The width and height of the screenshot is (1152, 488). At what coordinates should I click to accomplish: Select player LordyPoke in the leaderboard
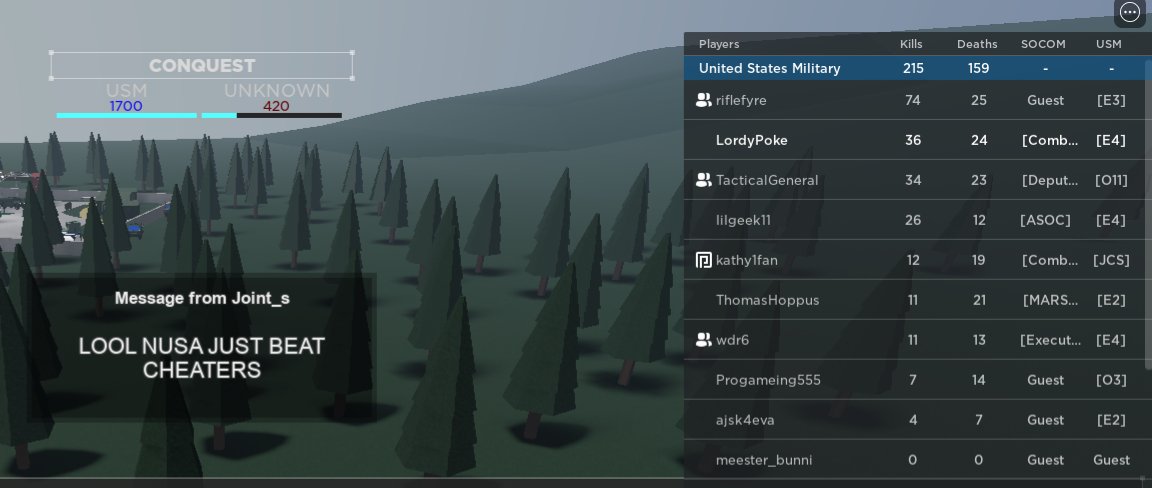click(914, 140)
